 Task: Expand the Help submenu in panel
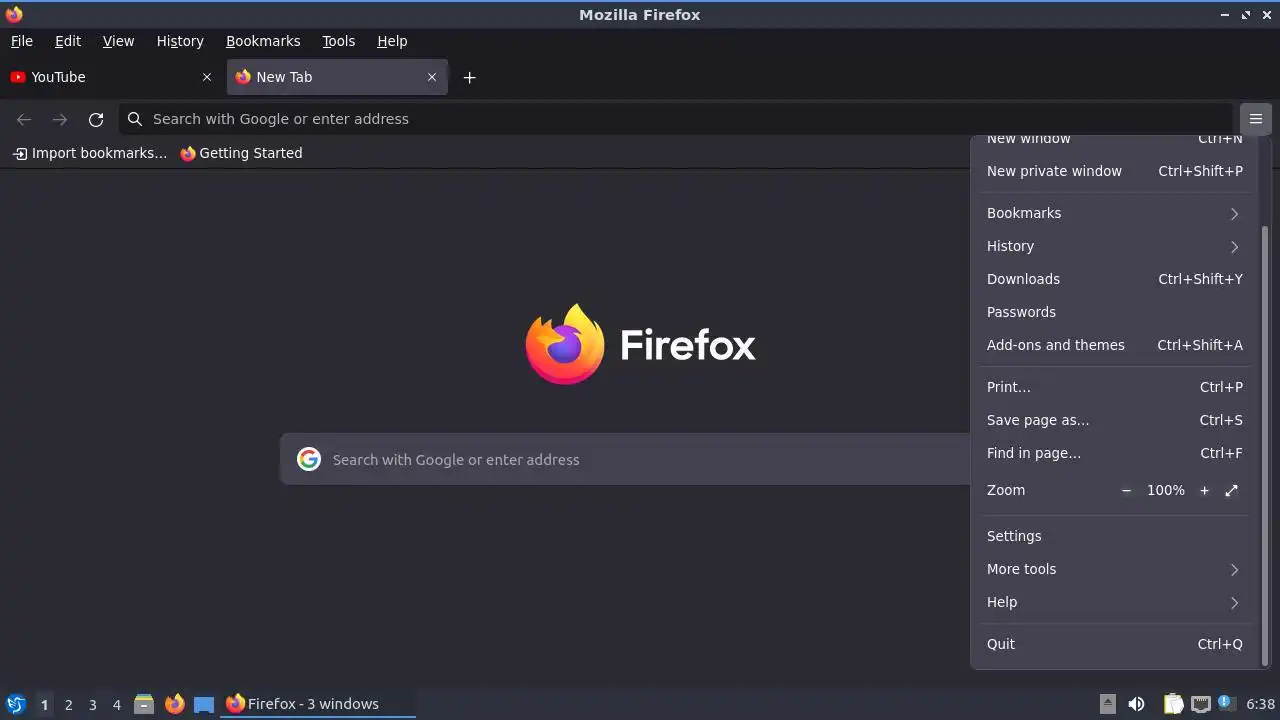(1114, 602)
